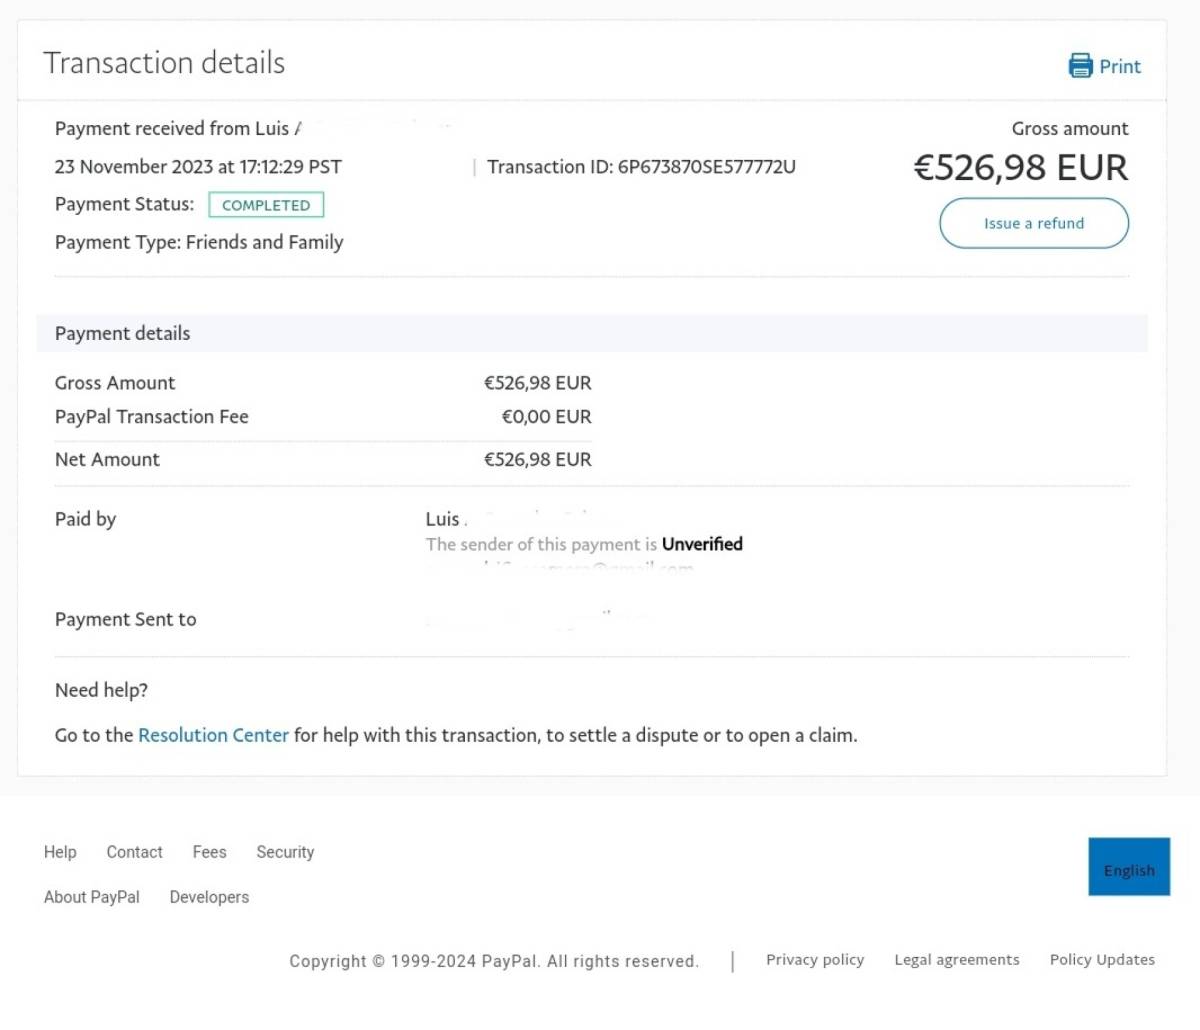Click the COMPLETED status badge
This screenshot has height=1030, width=1200.
(266, 205)
